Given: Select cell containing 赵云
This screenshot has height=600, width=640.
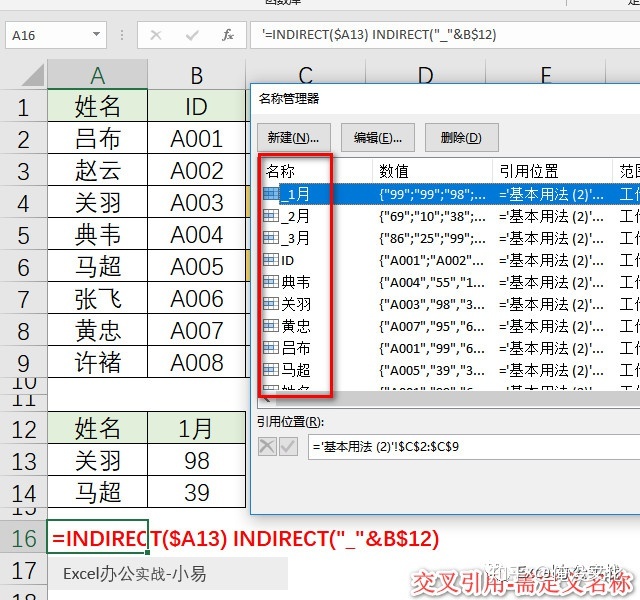Looking at the screenshot, I should pos(98,170).
